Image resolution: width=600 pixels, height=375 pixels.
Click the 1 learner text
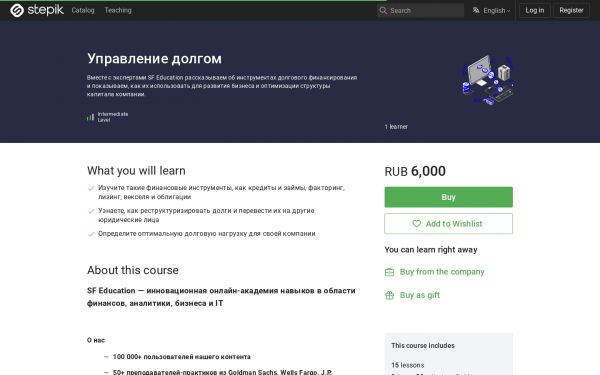tap(396, 127)
